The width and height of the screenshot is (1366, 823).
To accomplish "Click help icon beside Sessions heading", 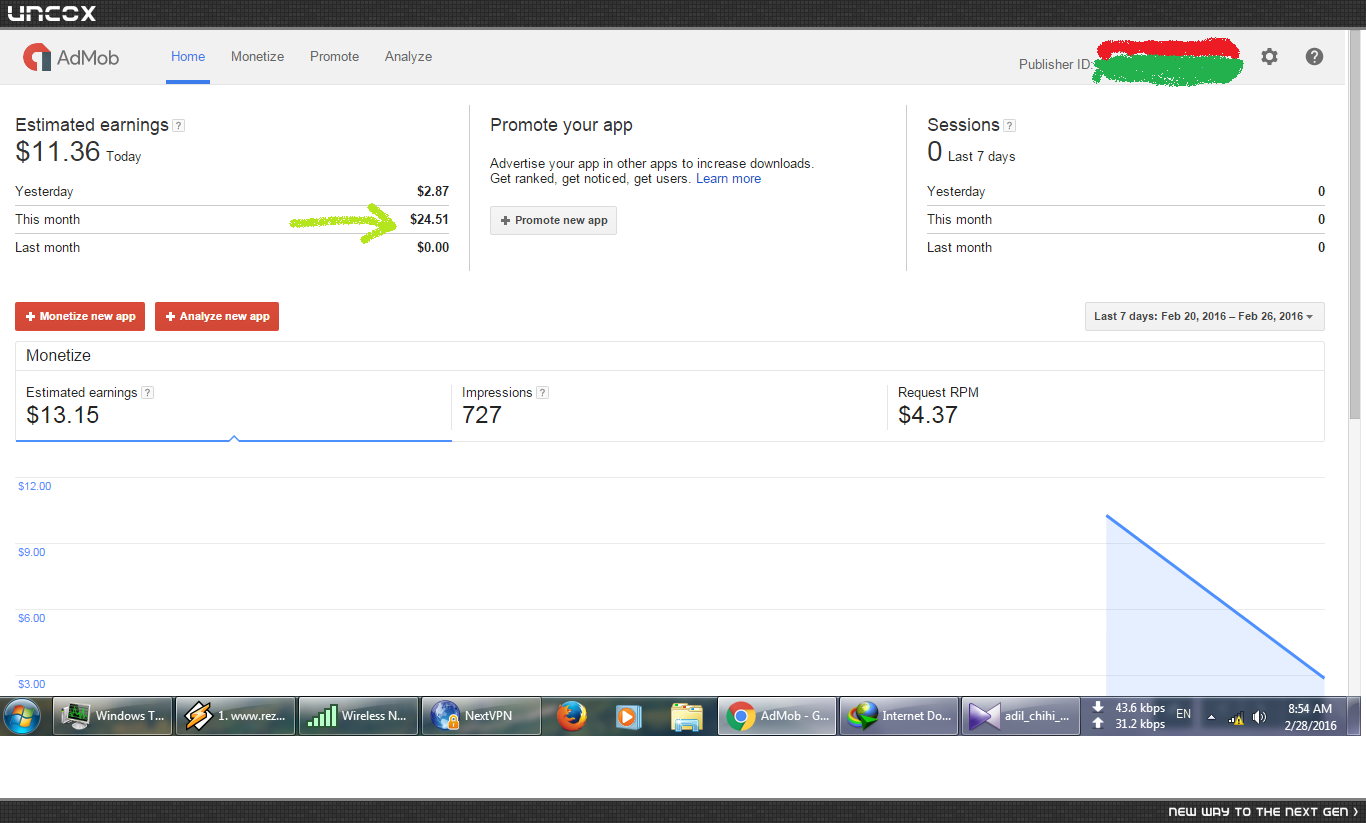I will 1010,126.
